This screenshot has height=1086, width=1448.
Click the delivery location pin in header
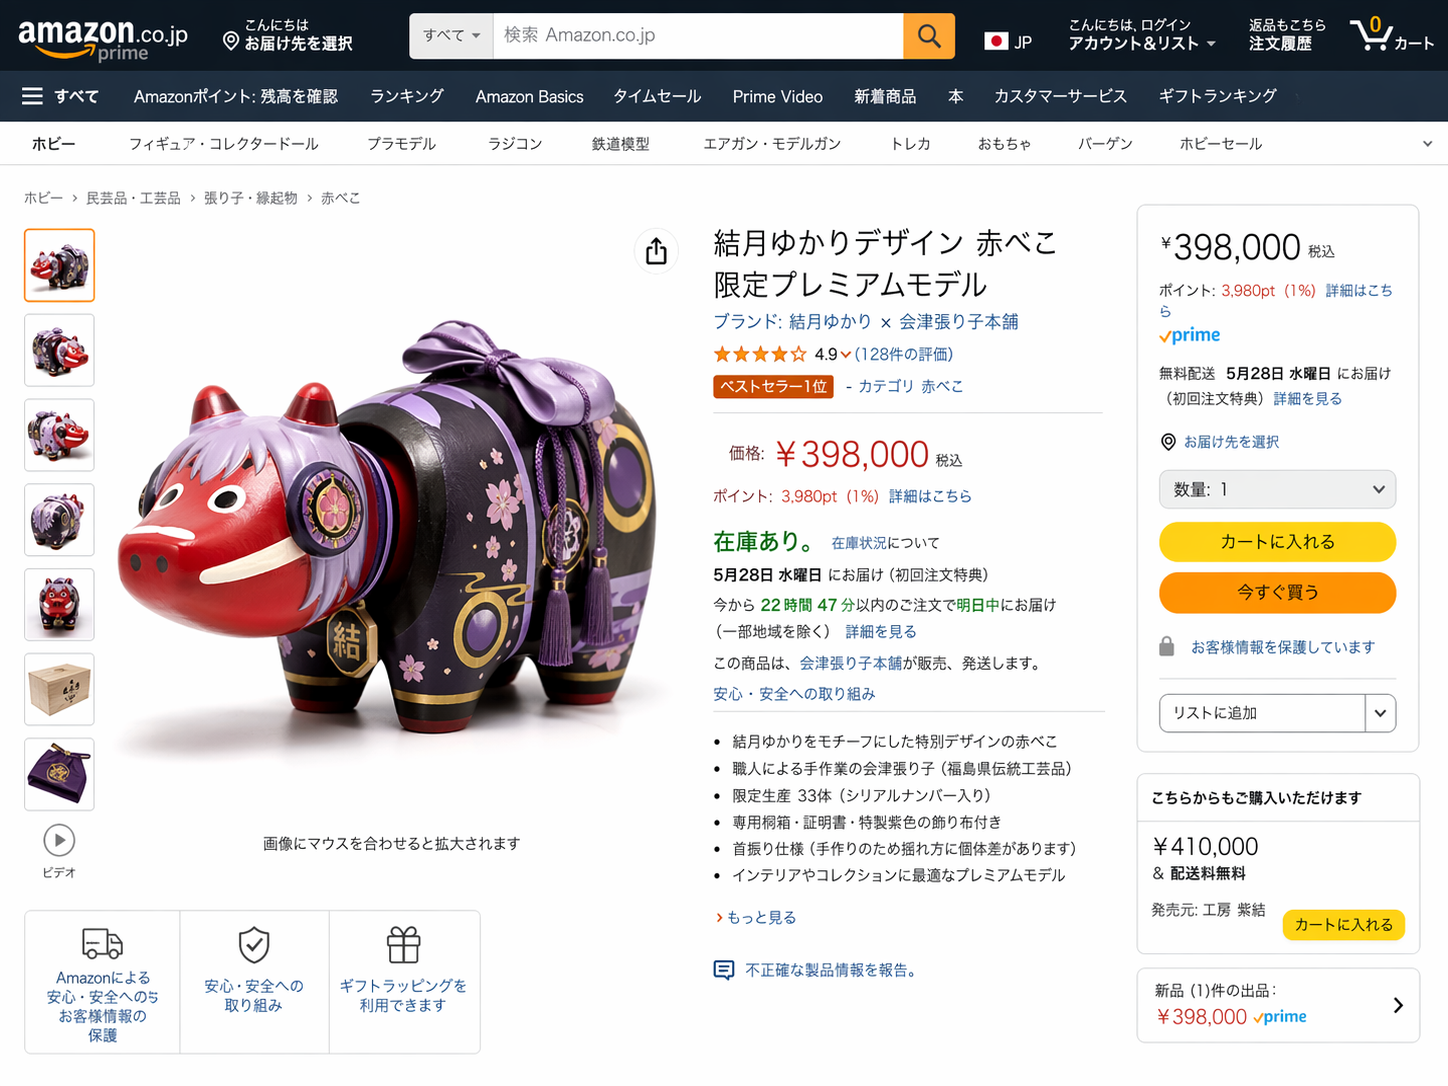pyautogui.click(x=231, y=42)
